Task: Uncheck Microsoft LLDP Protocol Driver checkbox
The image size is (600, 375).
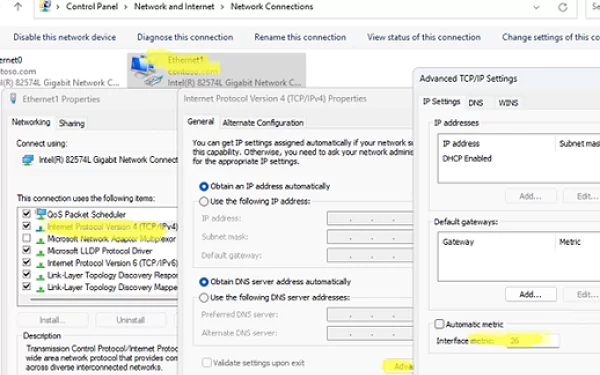Action: click(26, 250)
